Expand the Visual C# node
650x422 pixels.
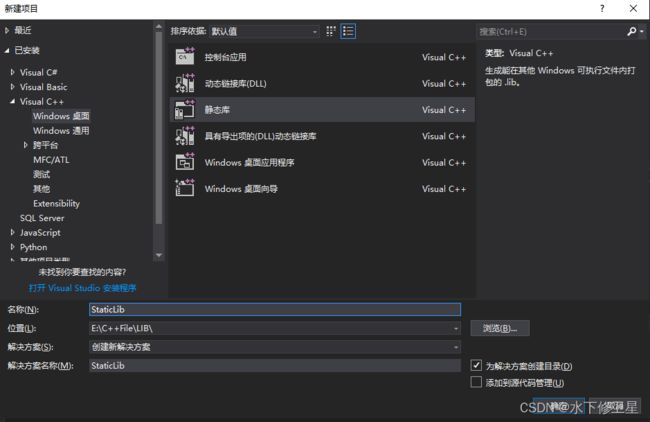click(12, 72)
